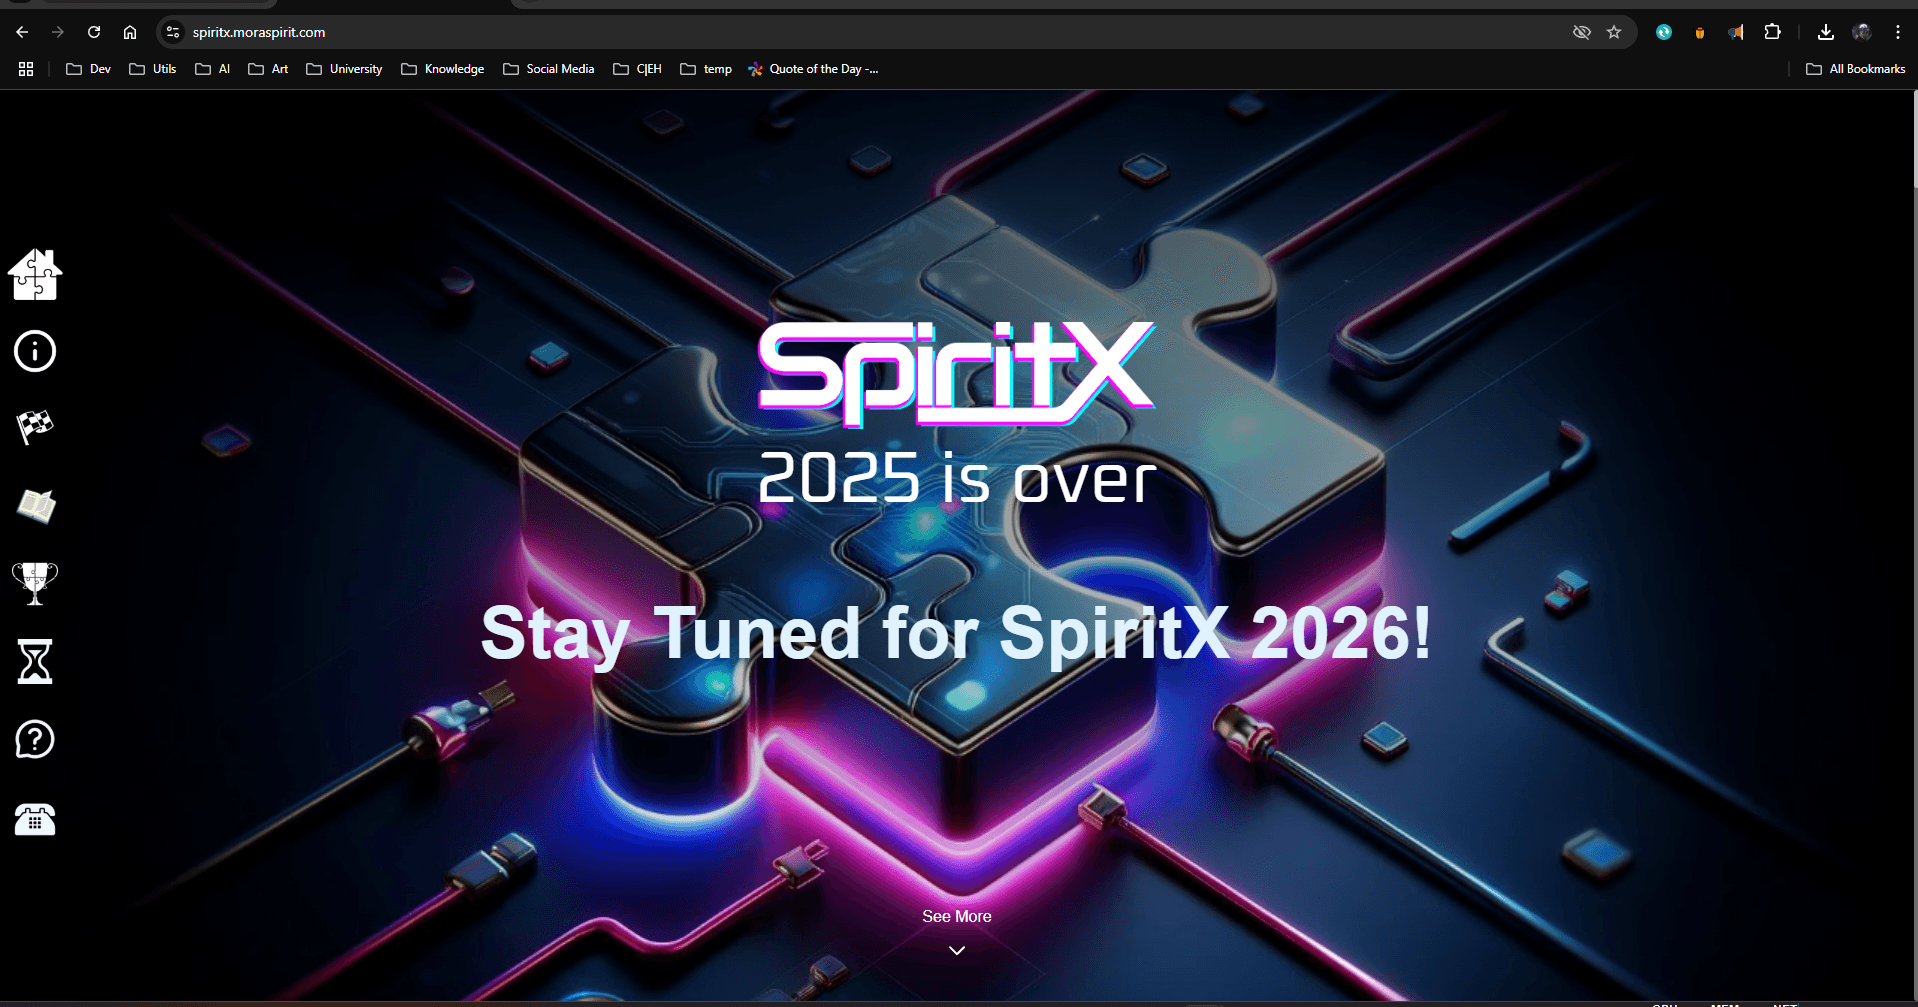The image size is (1918, 1007).
Task: Open Chrome Downloads from the toolbar icon
Action: [1825, 32]
